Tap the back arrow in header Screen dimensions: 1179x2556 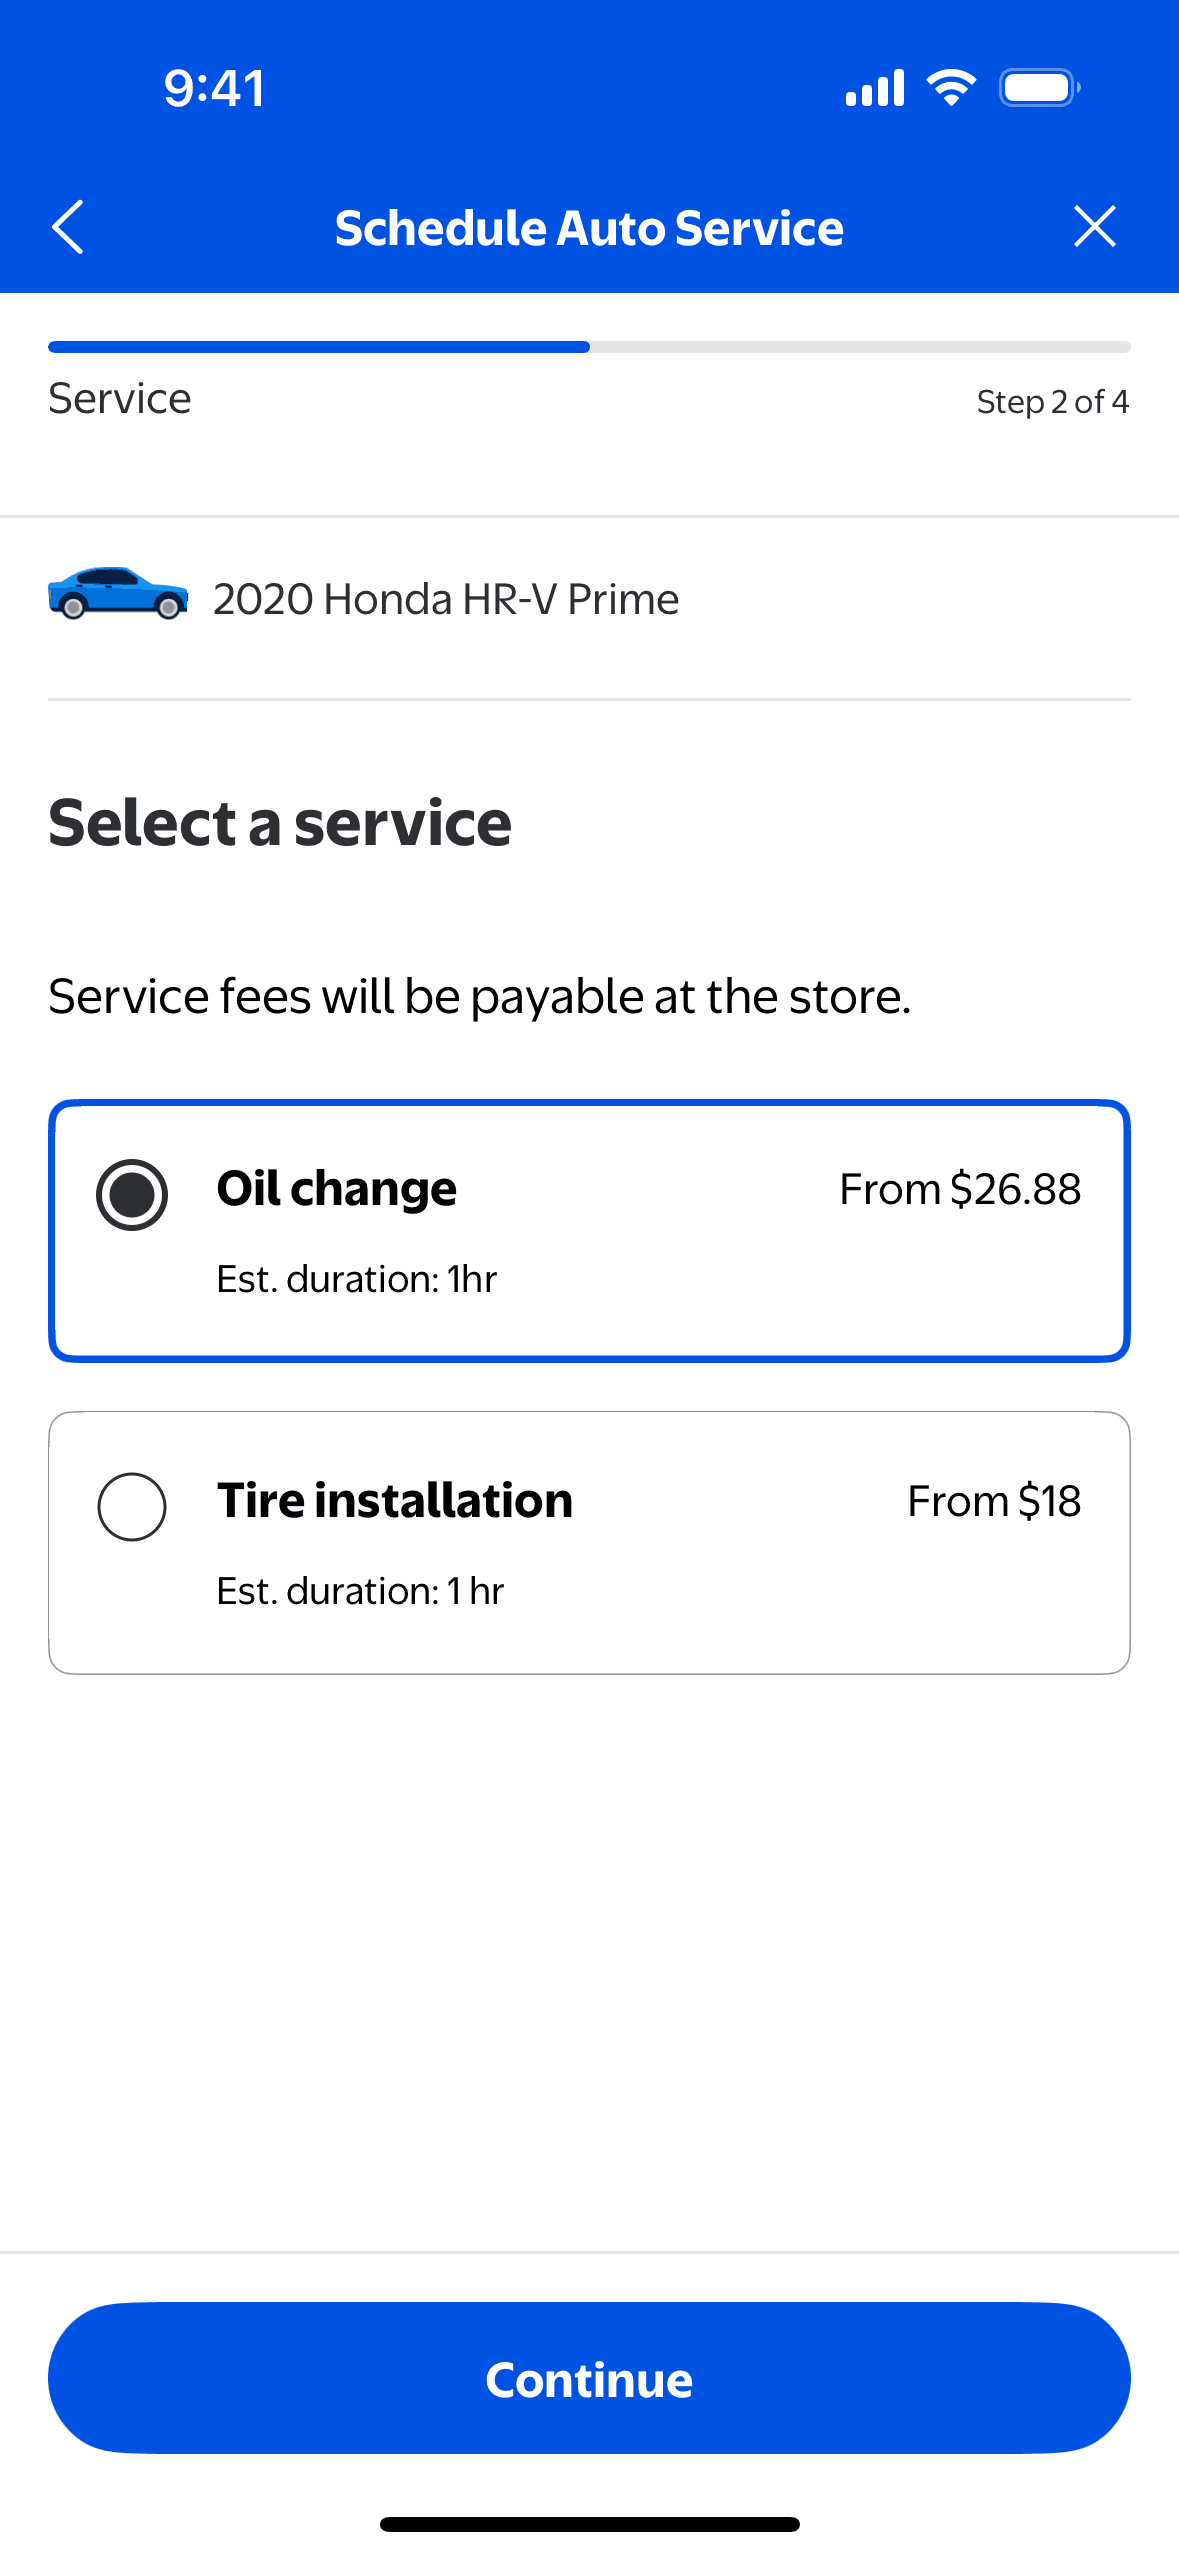tap(68, 227)
